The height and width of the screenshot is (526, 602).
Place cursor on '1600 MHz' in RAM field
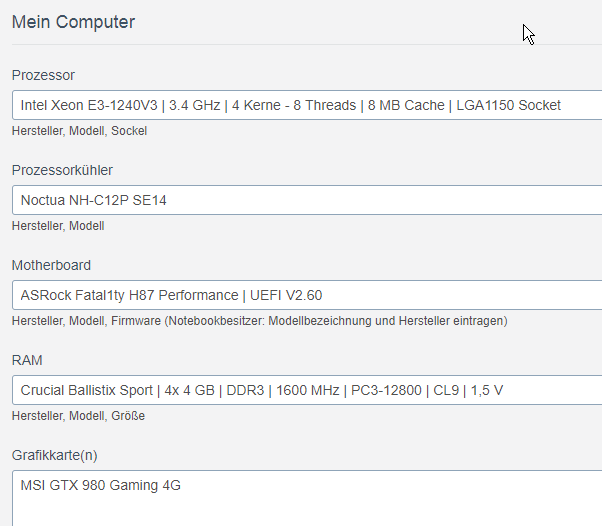pyautogui.click(x=308, y=390)
